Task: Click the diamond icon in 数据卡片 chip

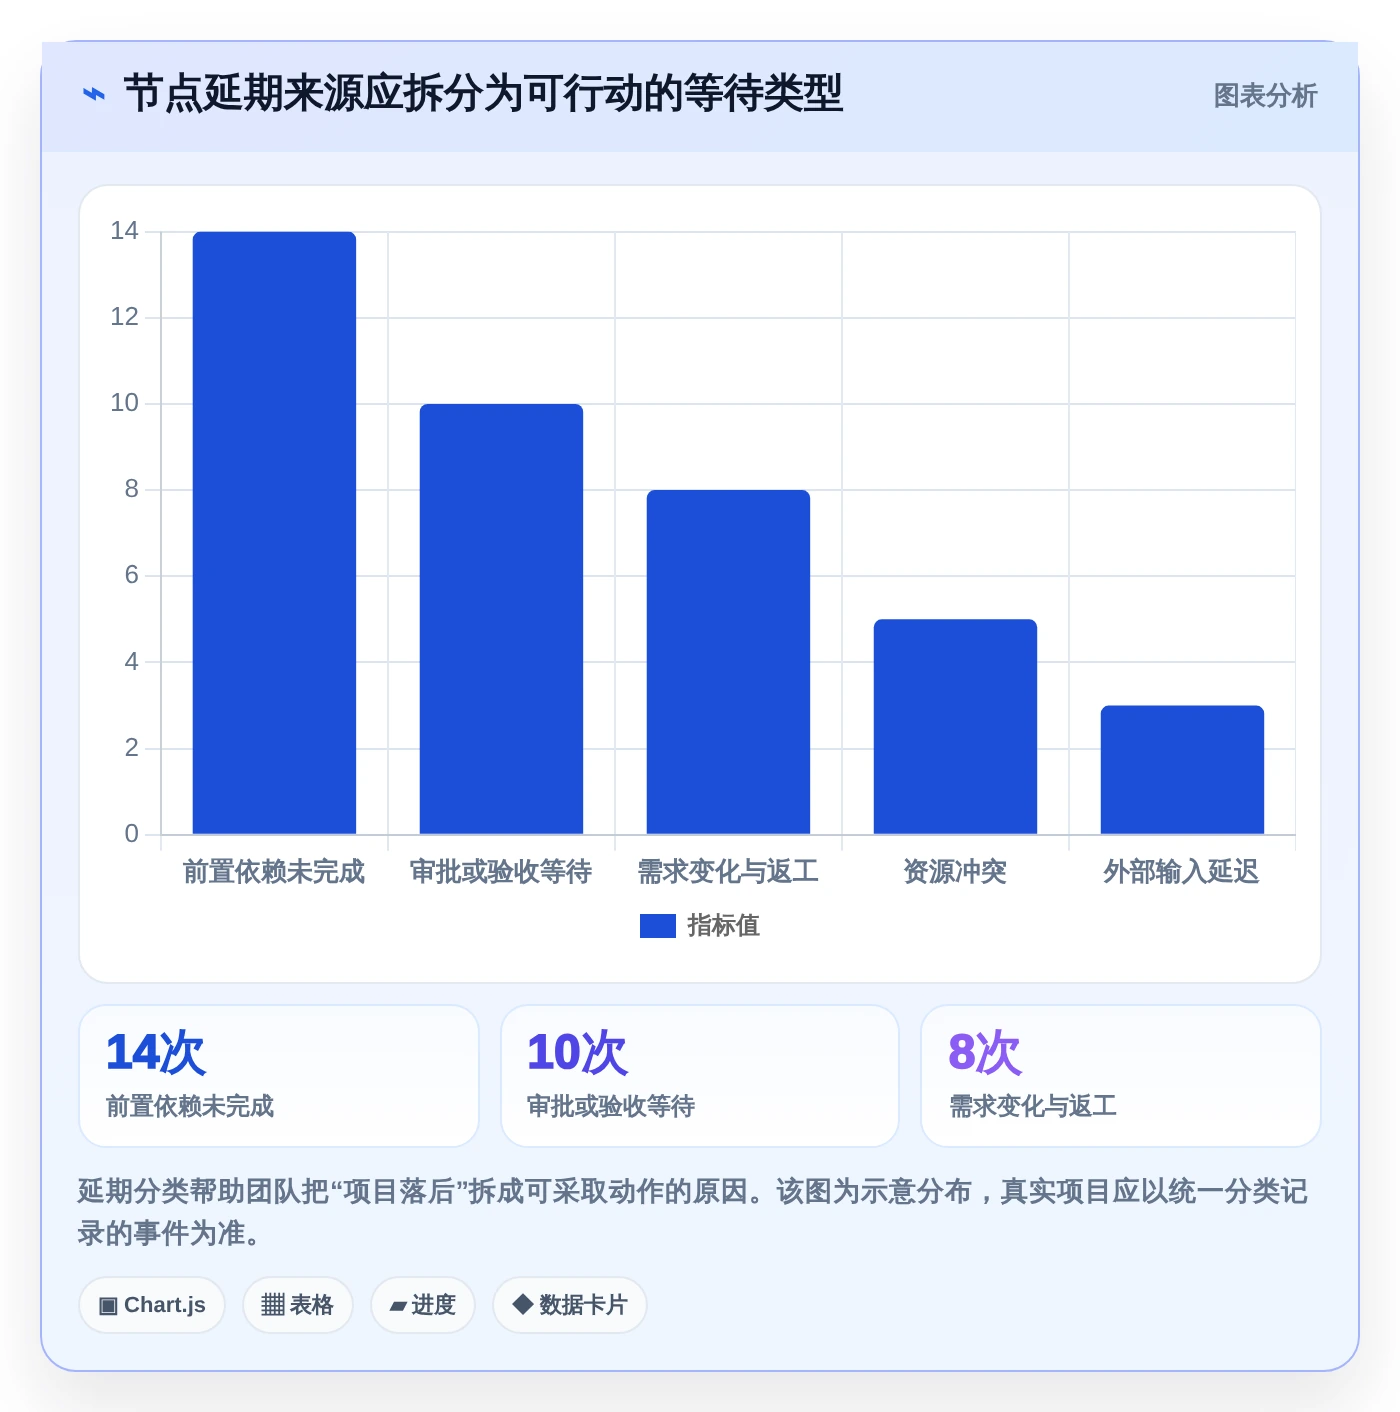Action: [522, 1304]
